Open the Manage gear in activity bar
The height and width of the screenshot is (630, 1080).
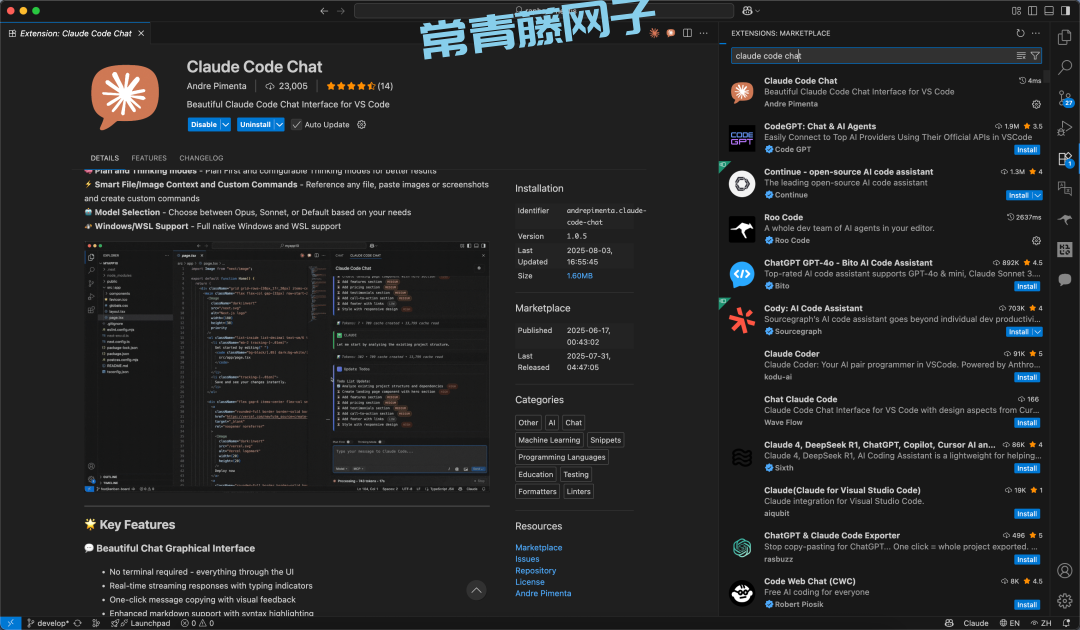[x=1065, y=600]
